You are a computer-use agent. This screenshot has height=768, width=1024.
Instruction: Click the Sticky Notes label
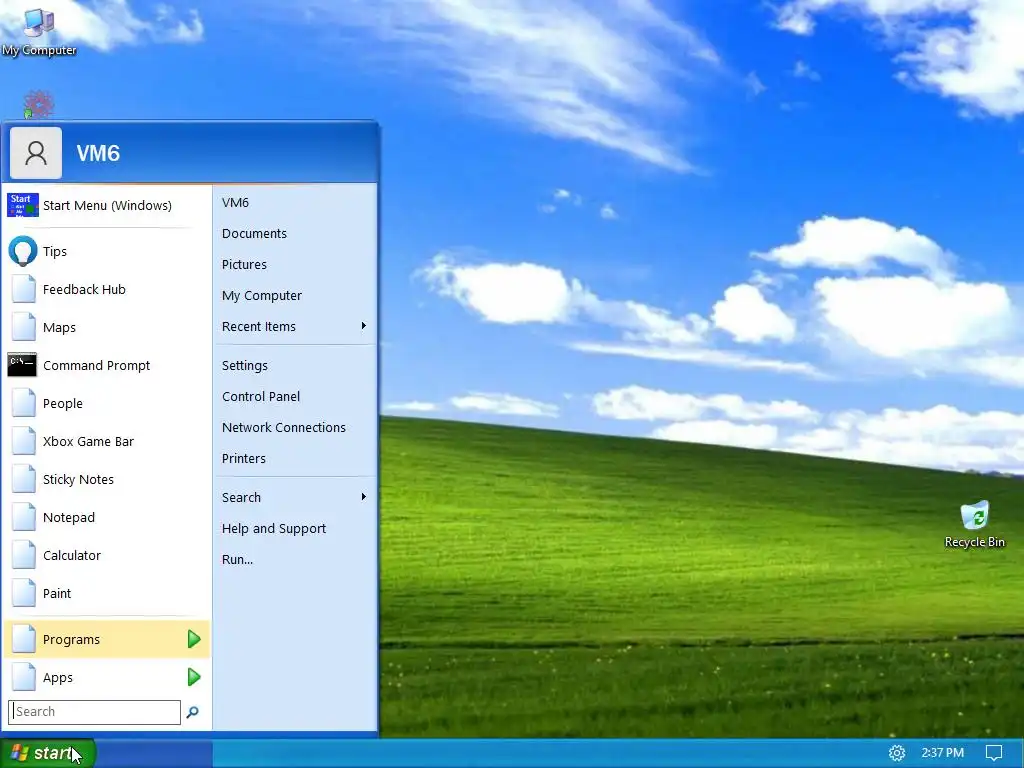point(78,479)
